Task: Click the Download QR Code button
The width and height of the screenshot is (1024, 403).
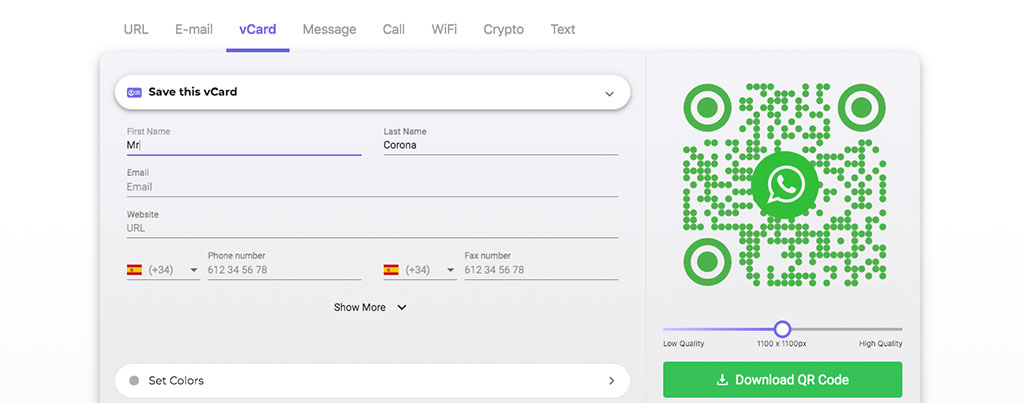Action: click(782, 379)
